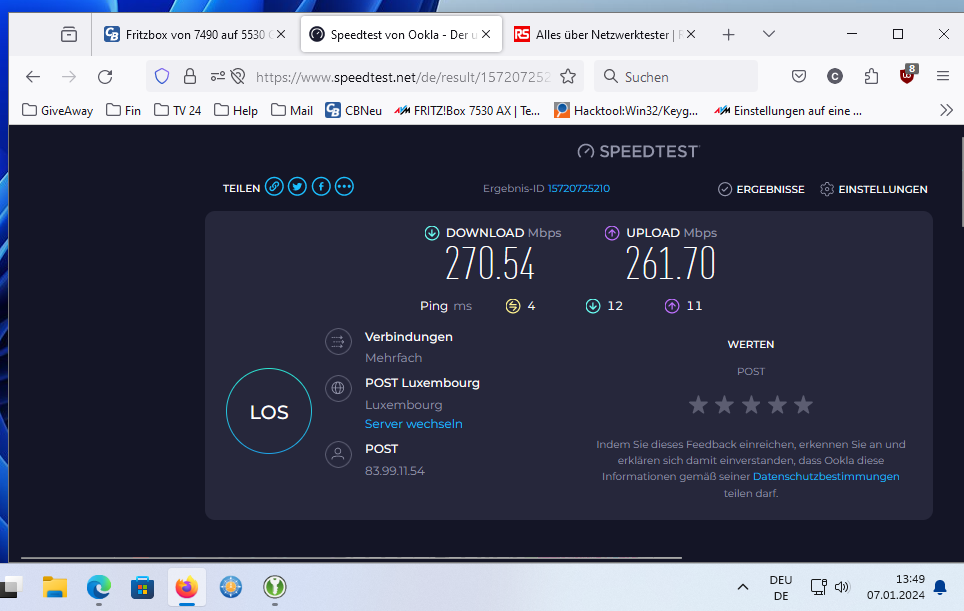Open volume control in system tray

[842, 587]
